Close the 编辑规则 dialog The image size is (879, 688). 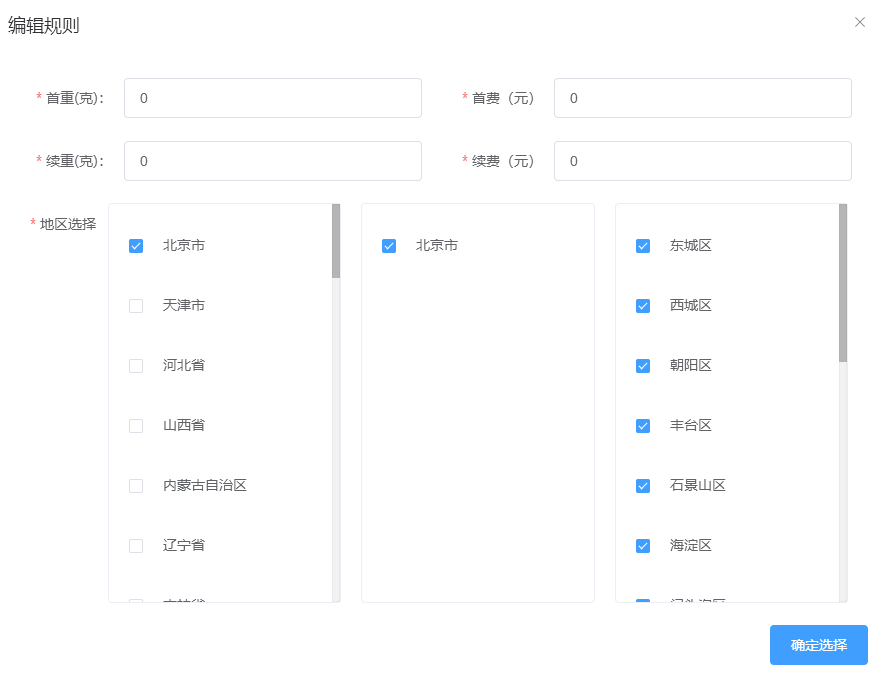pyautogui.click(x=859, y=22)
